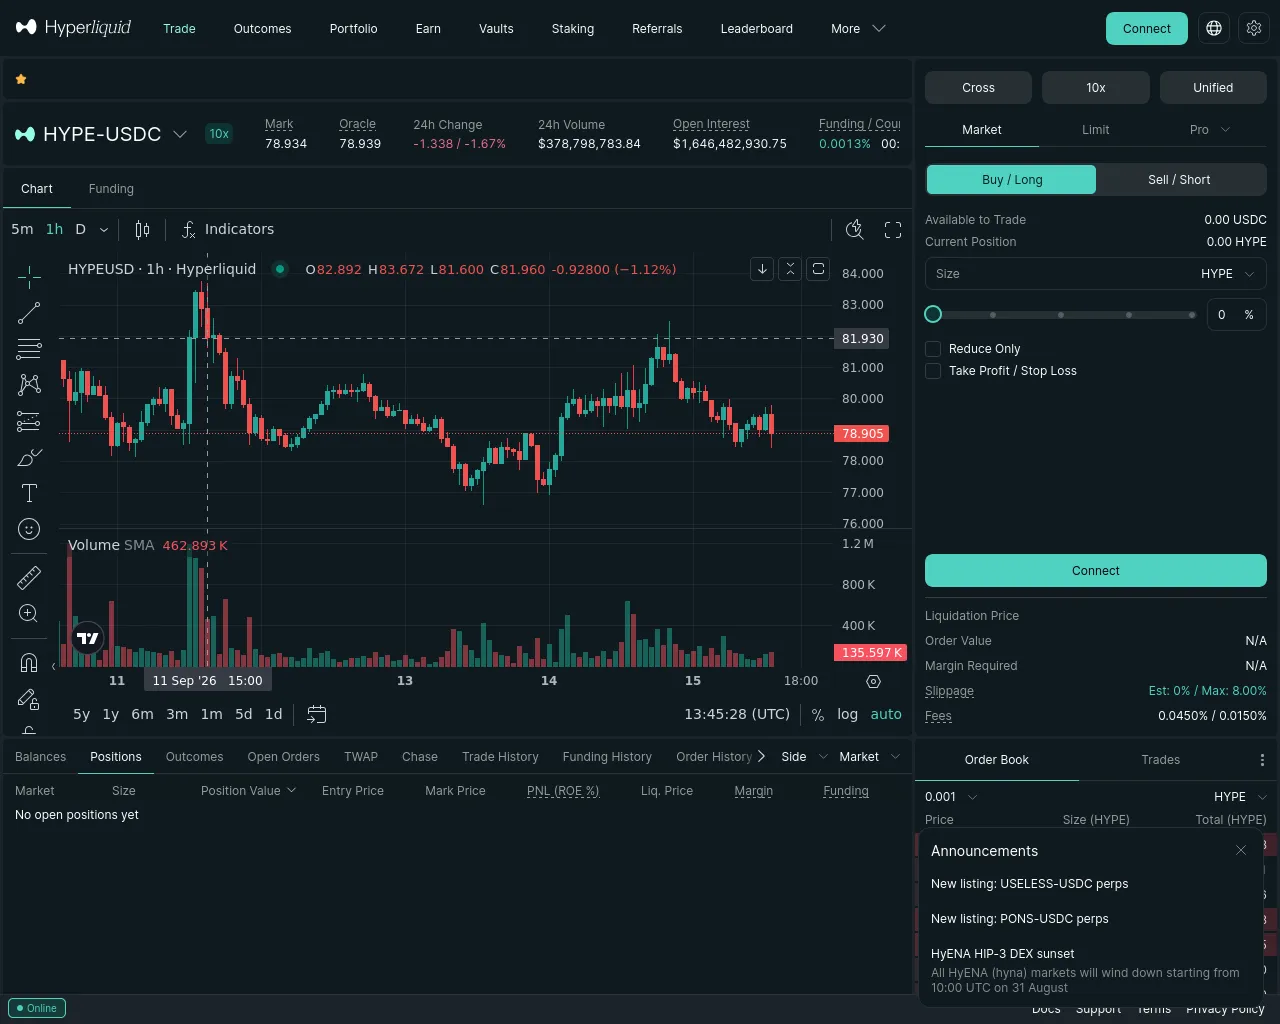Image resolution: width=1280 pixels, height=1024 pixels.
Task: Select the Buy / Long side
Action: (1011, 180)
